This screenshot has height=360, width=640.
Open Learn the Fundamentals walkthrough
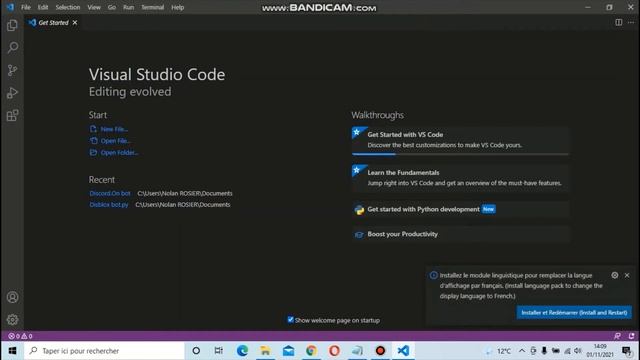(x=460, y=178)
